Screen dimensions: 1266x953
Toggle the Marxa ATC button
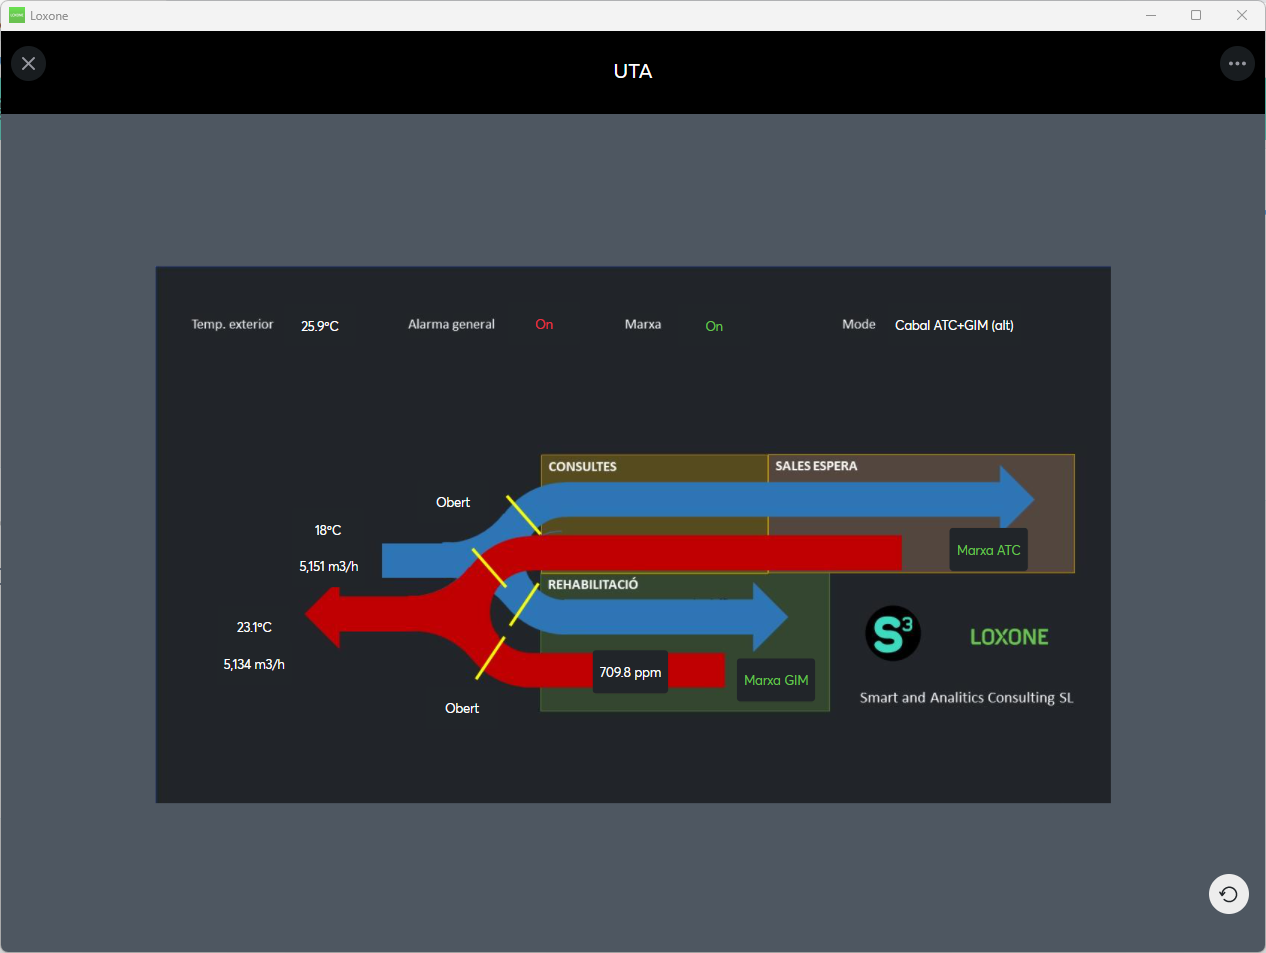point(988,550)
